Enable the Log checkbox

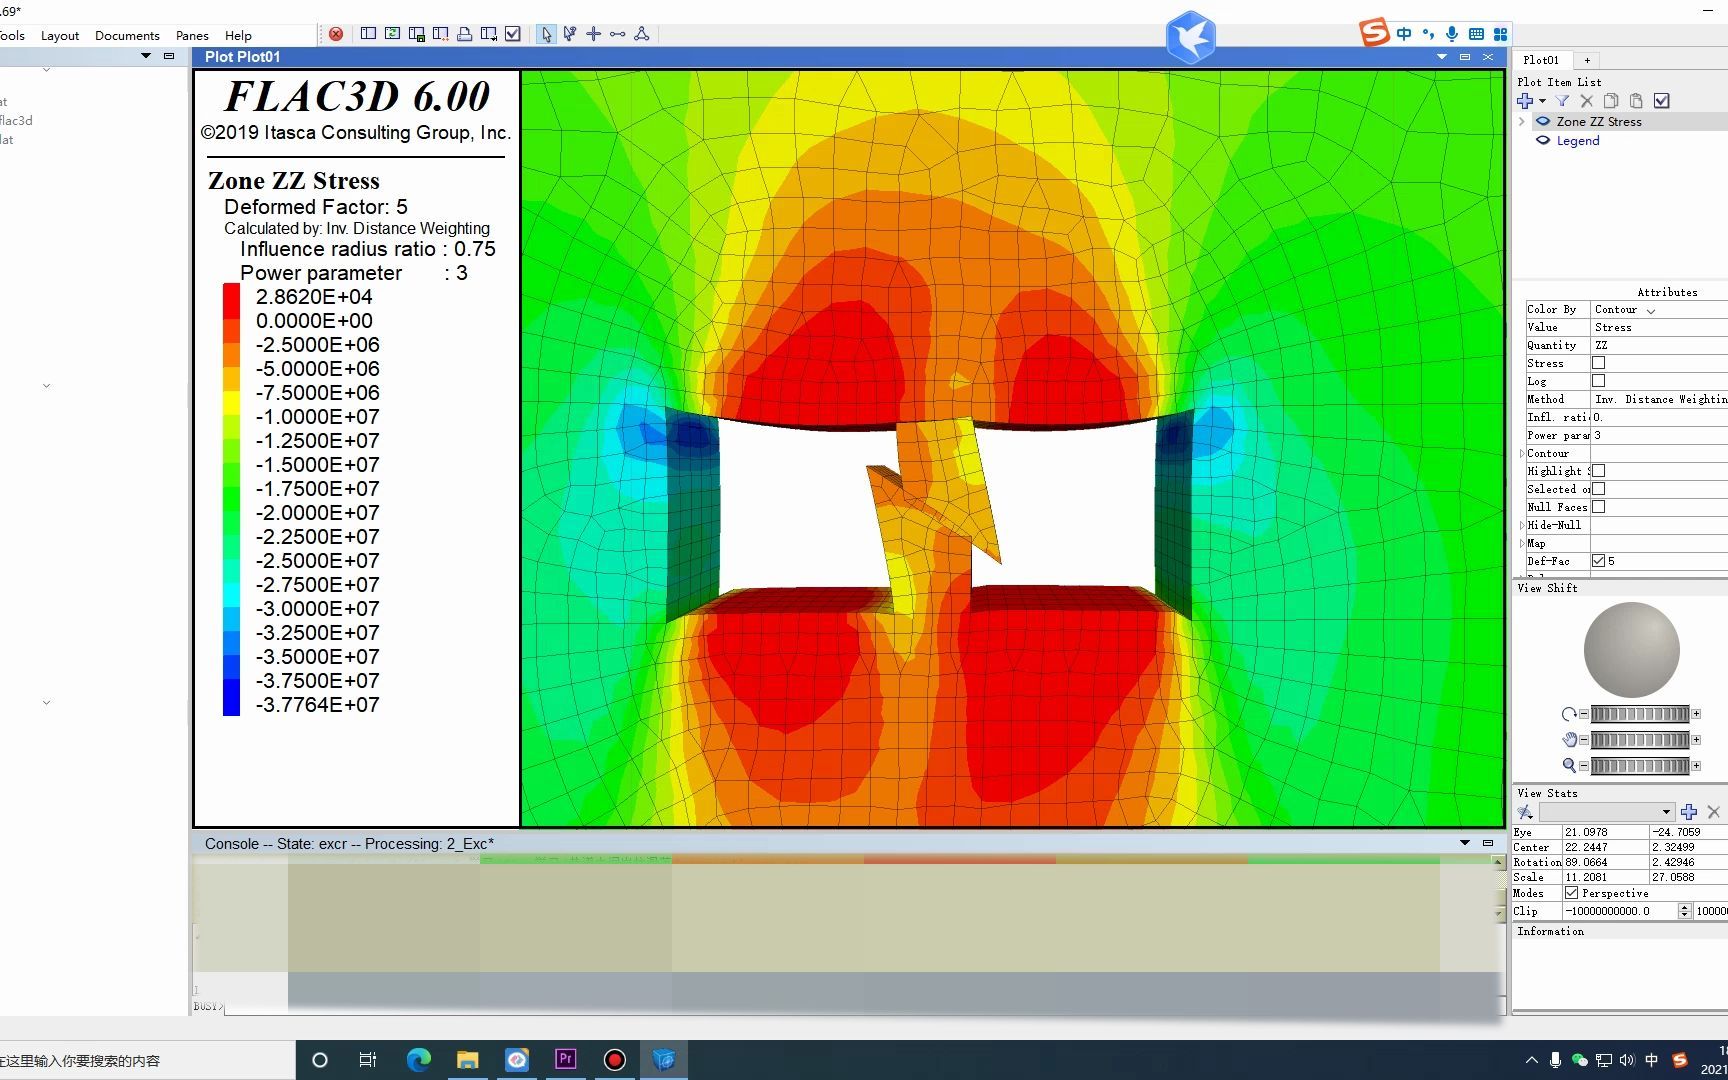click(1598, 381)
